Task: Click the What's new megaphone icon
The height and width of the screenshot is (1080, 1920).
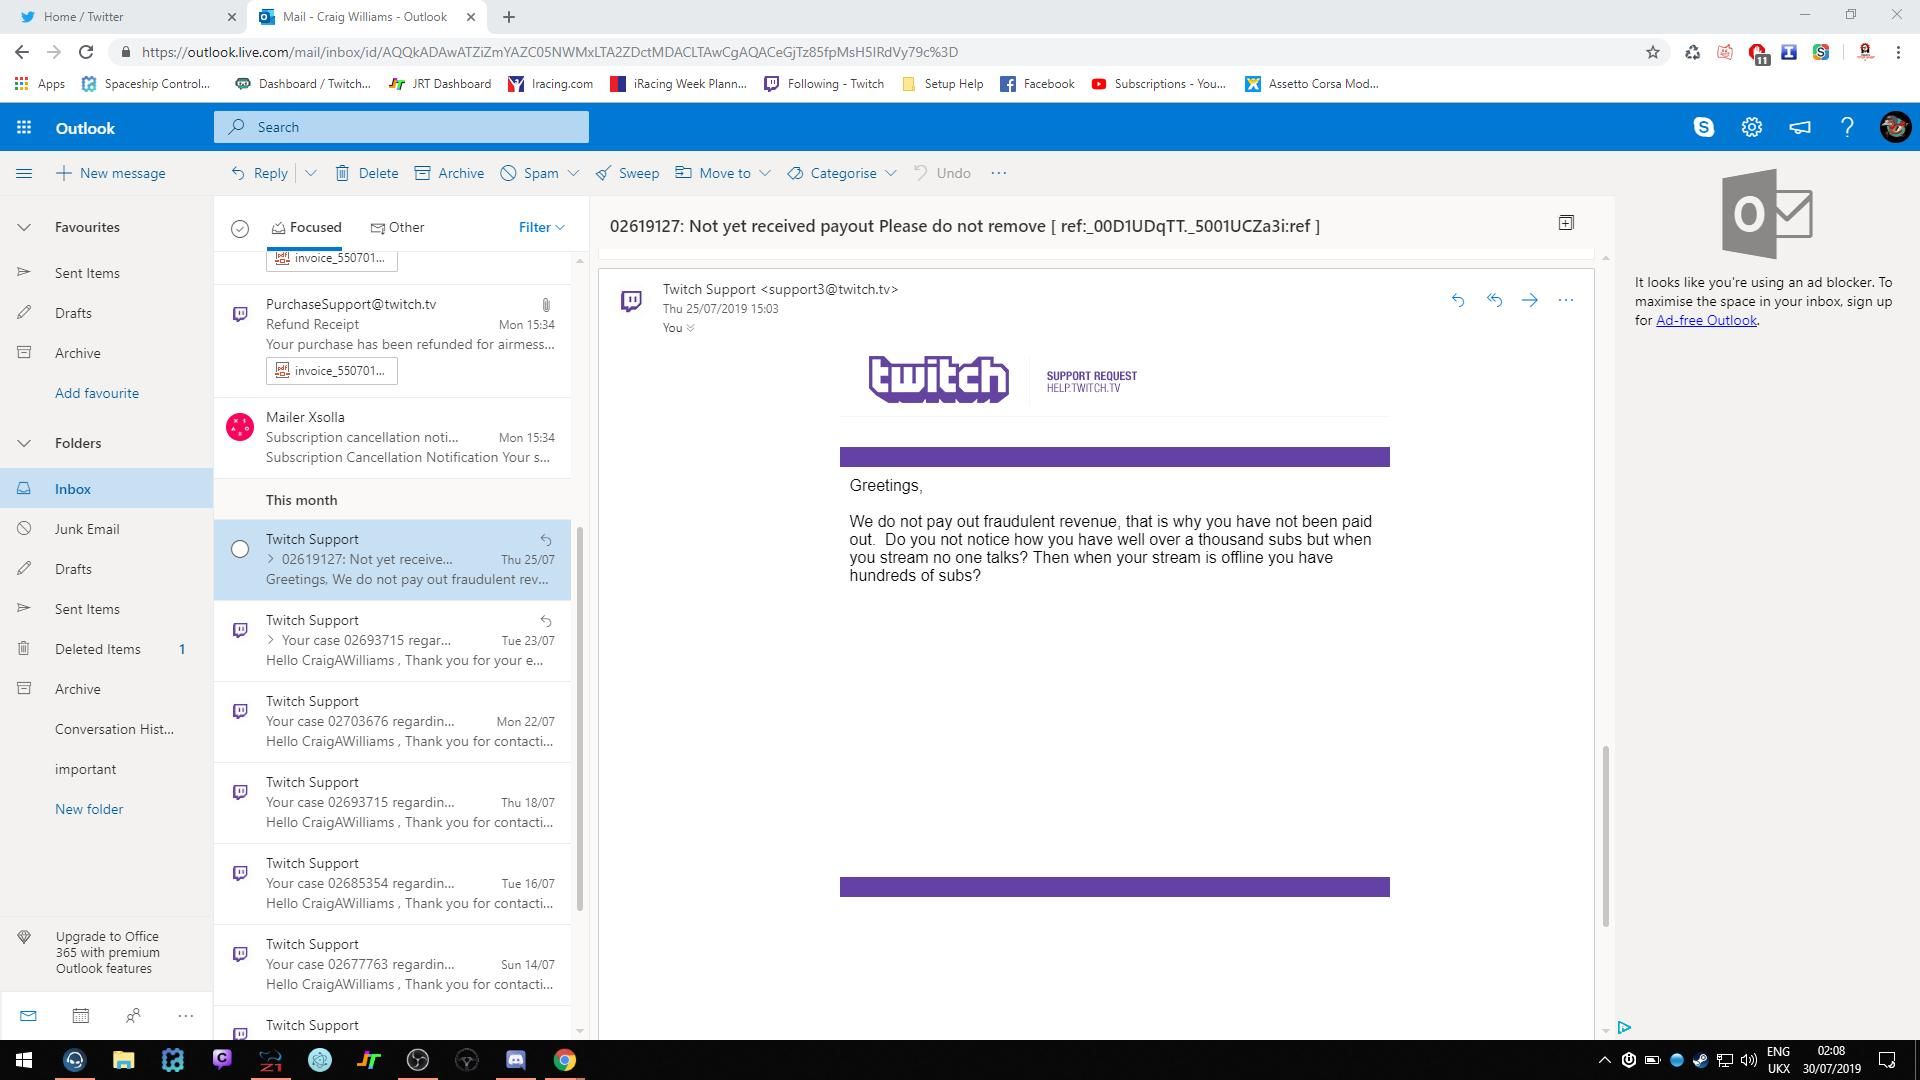Action: click(x=1800, y=127)
